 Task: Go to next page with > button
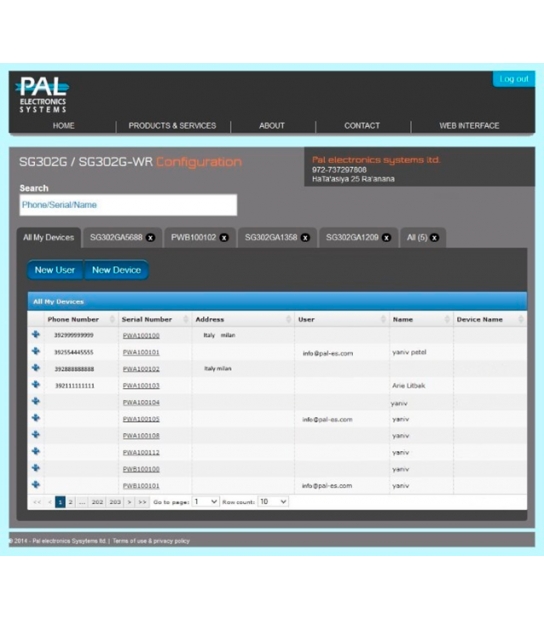click(x=129, y=502)
